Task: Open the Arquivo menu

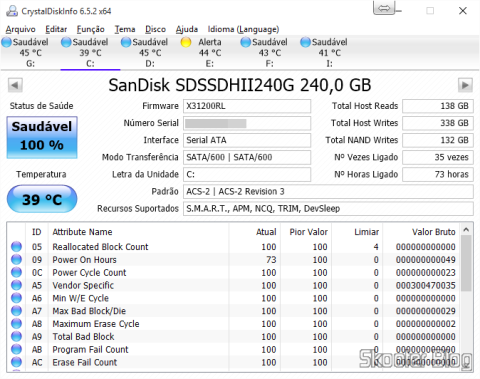Action: coord(20,29)
